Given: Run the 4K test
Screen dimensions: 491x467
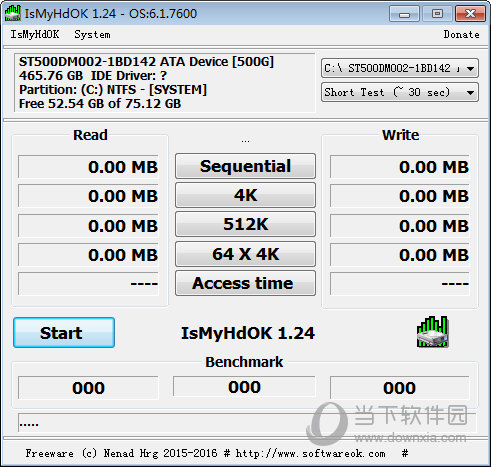Looking at the screenshot, I should tap(245, 195).
